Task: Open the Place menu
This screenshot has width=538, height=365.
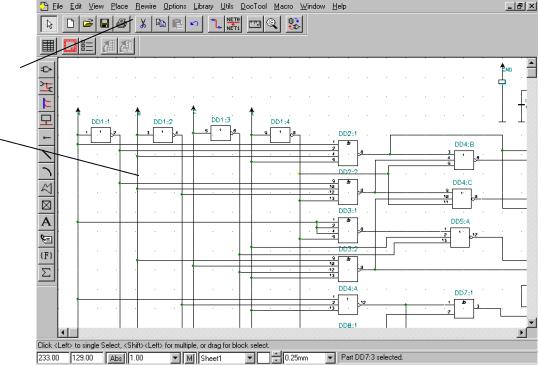Action: pyautogui.click(x=119, y=6)
